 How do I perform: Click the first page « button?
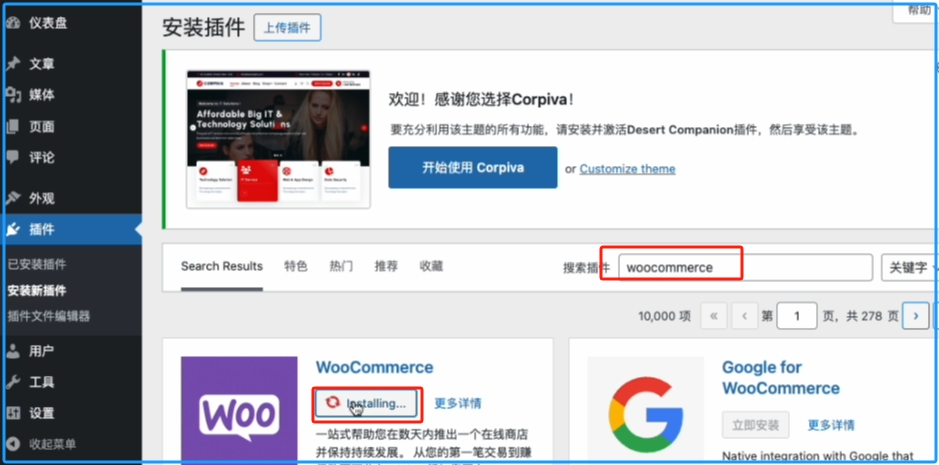(714, 316)
